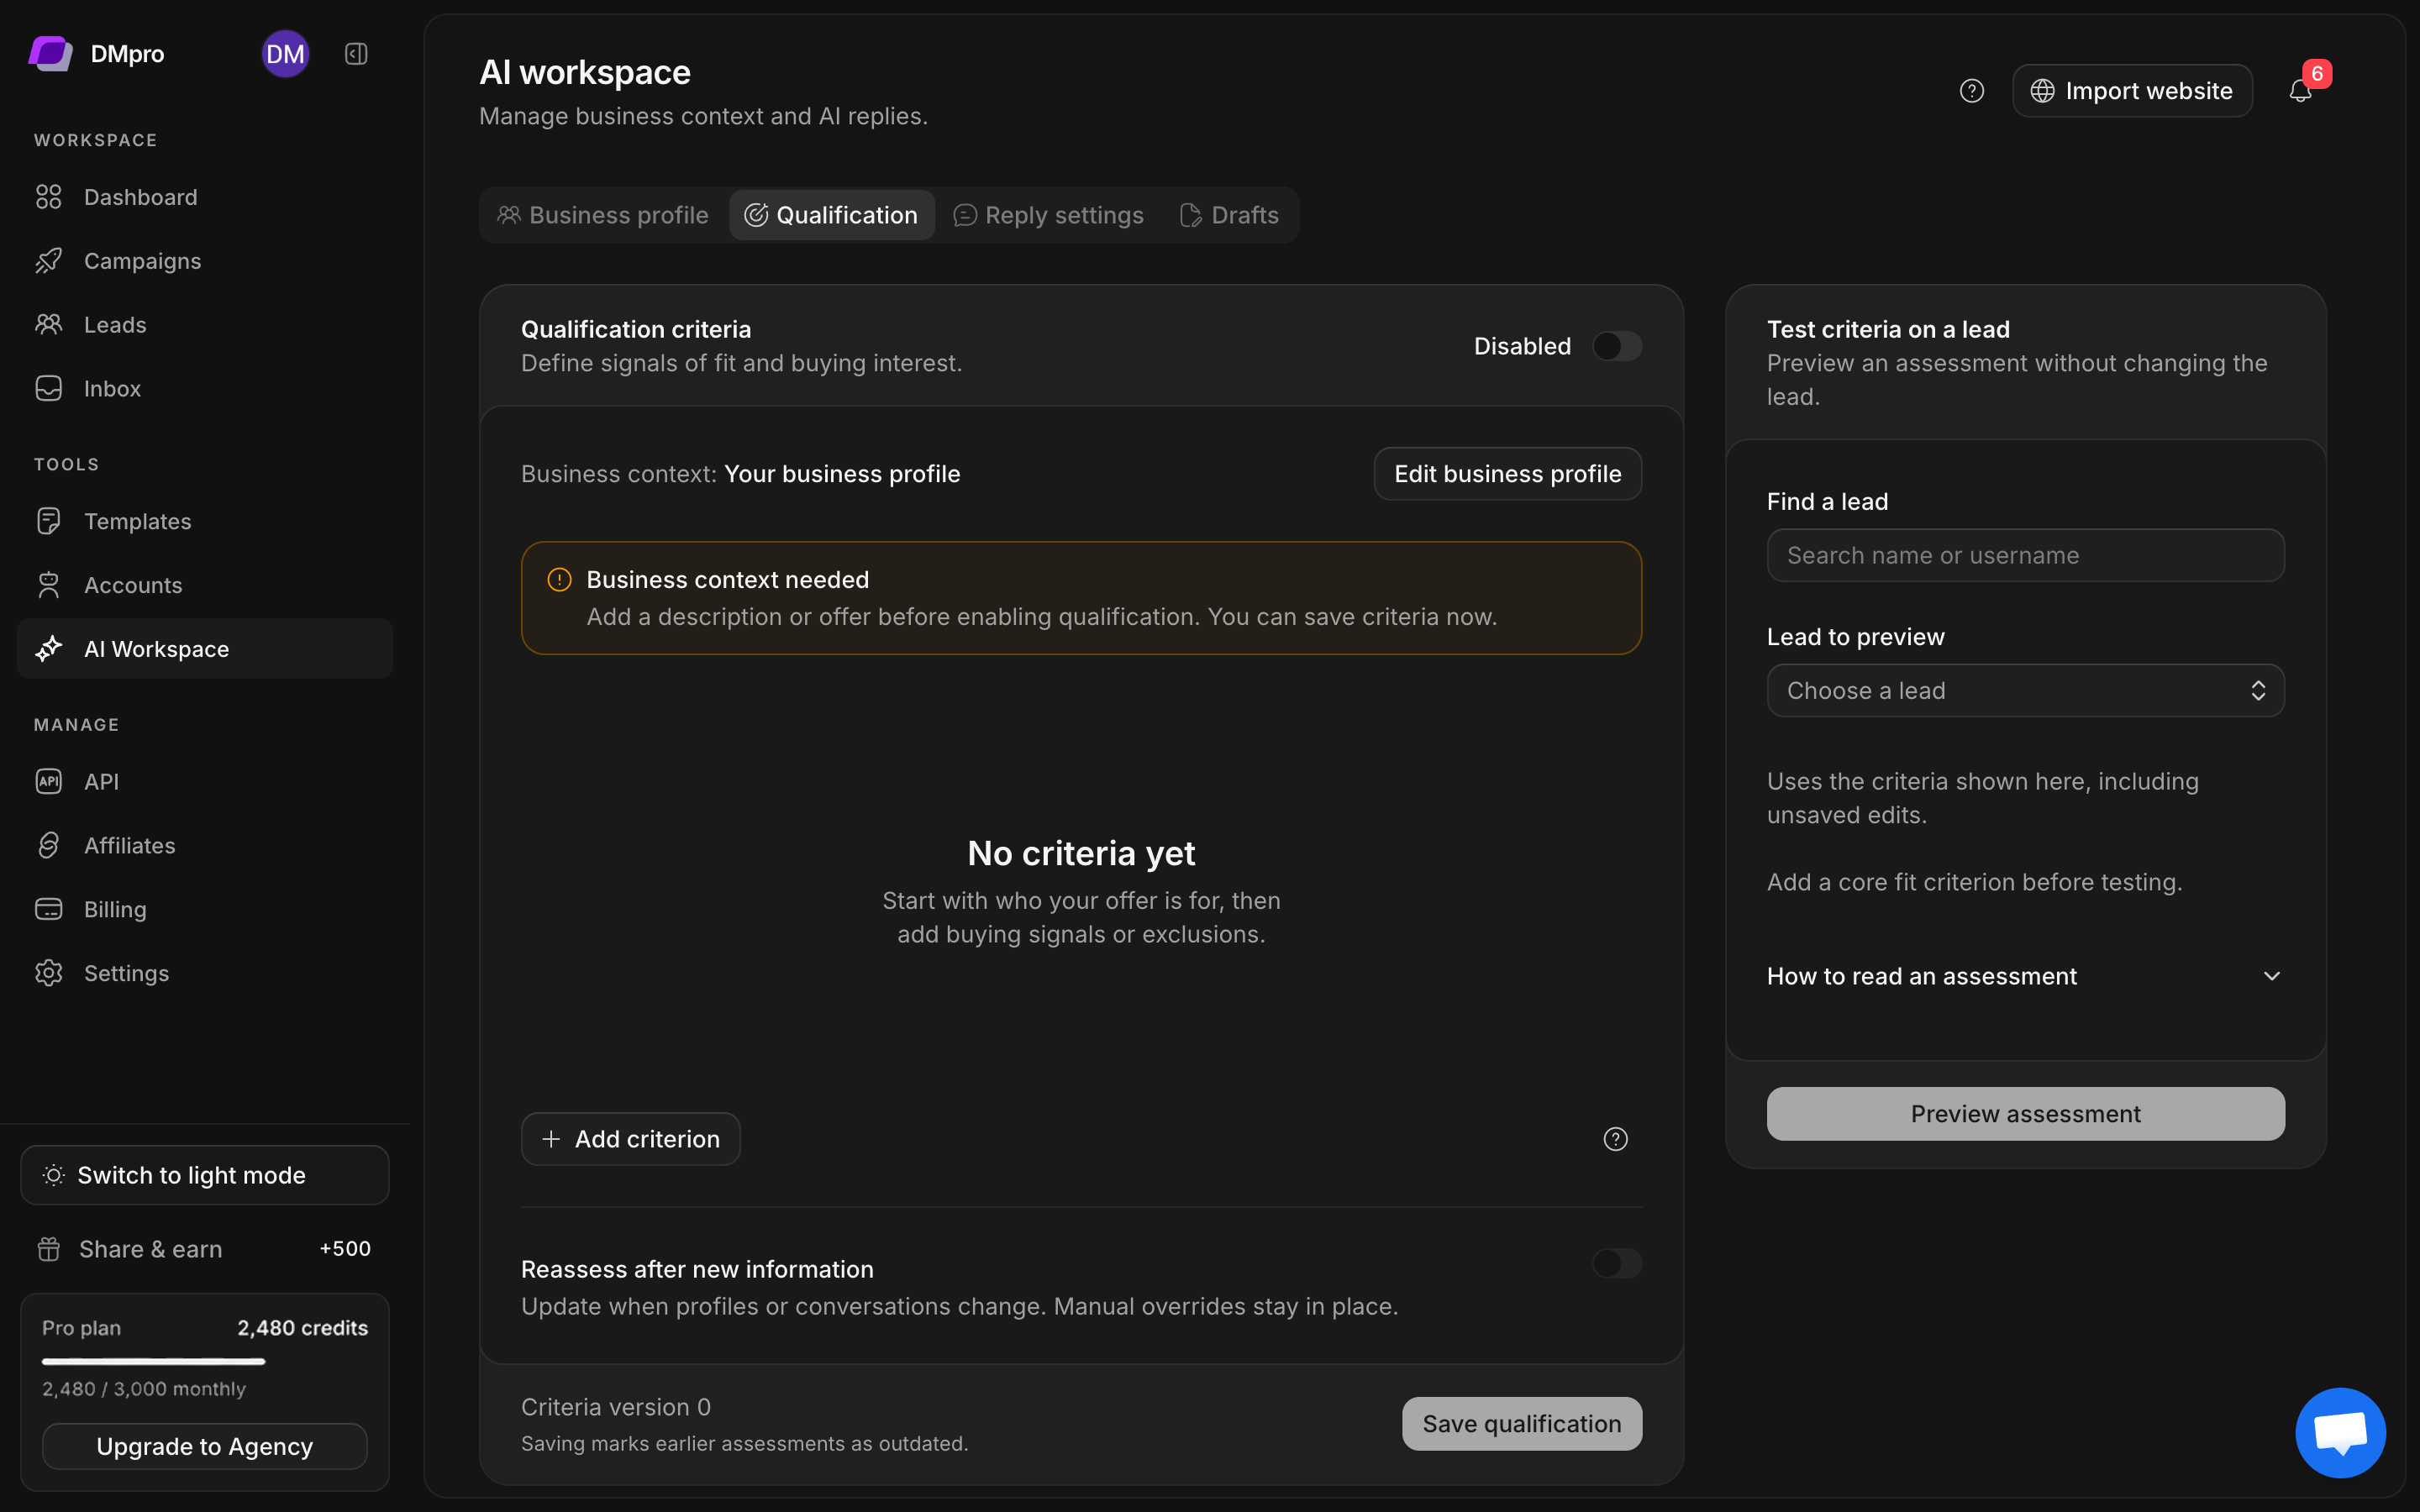
Task: Click the 2,480 credits text
Action: tap(302, 1328)
